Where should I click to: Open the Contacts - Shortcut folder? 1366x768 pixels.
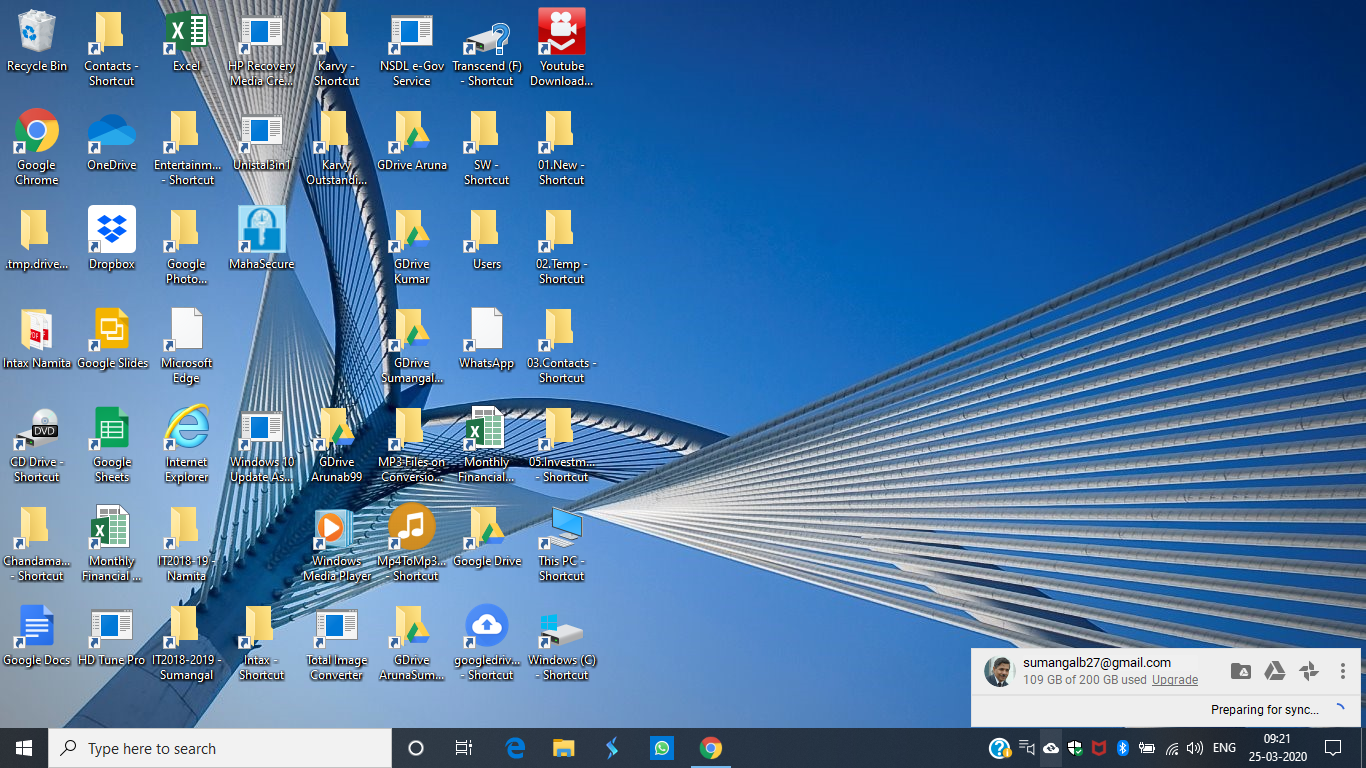pos(112,48)
